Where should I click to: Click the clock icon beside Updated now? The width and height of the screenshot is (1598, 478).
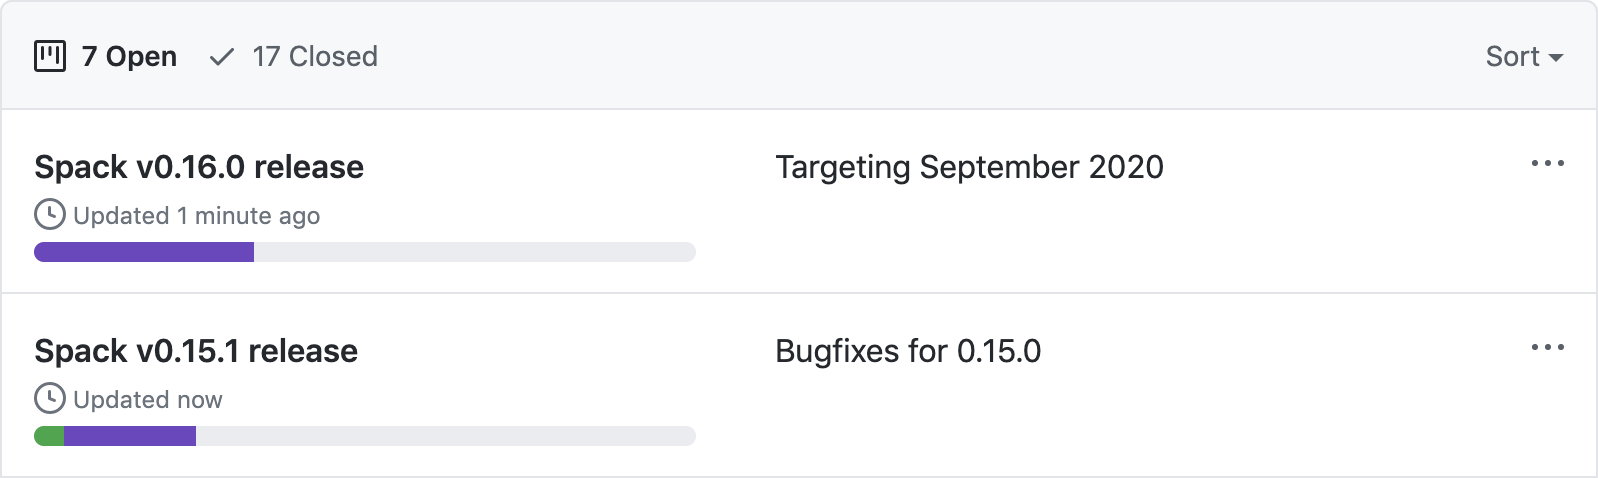(x=50, y=399)
